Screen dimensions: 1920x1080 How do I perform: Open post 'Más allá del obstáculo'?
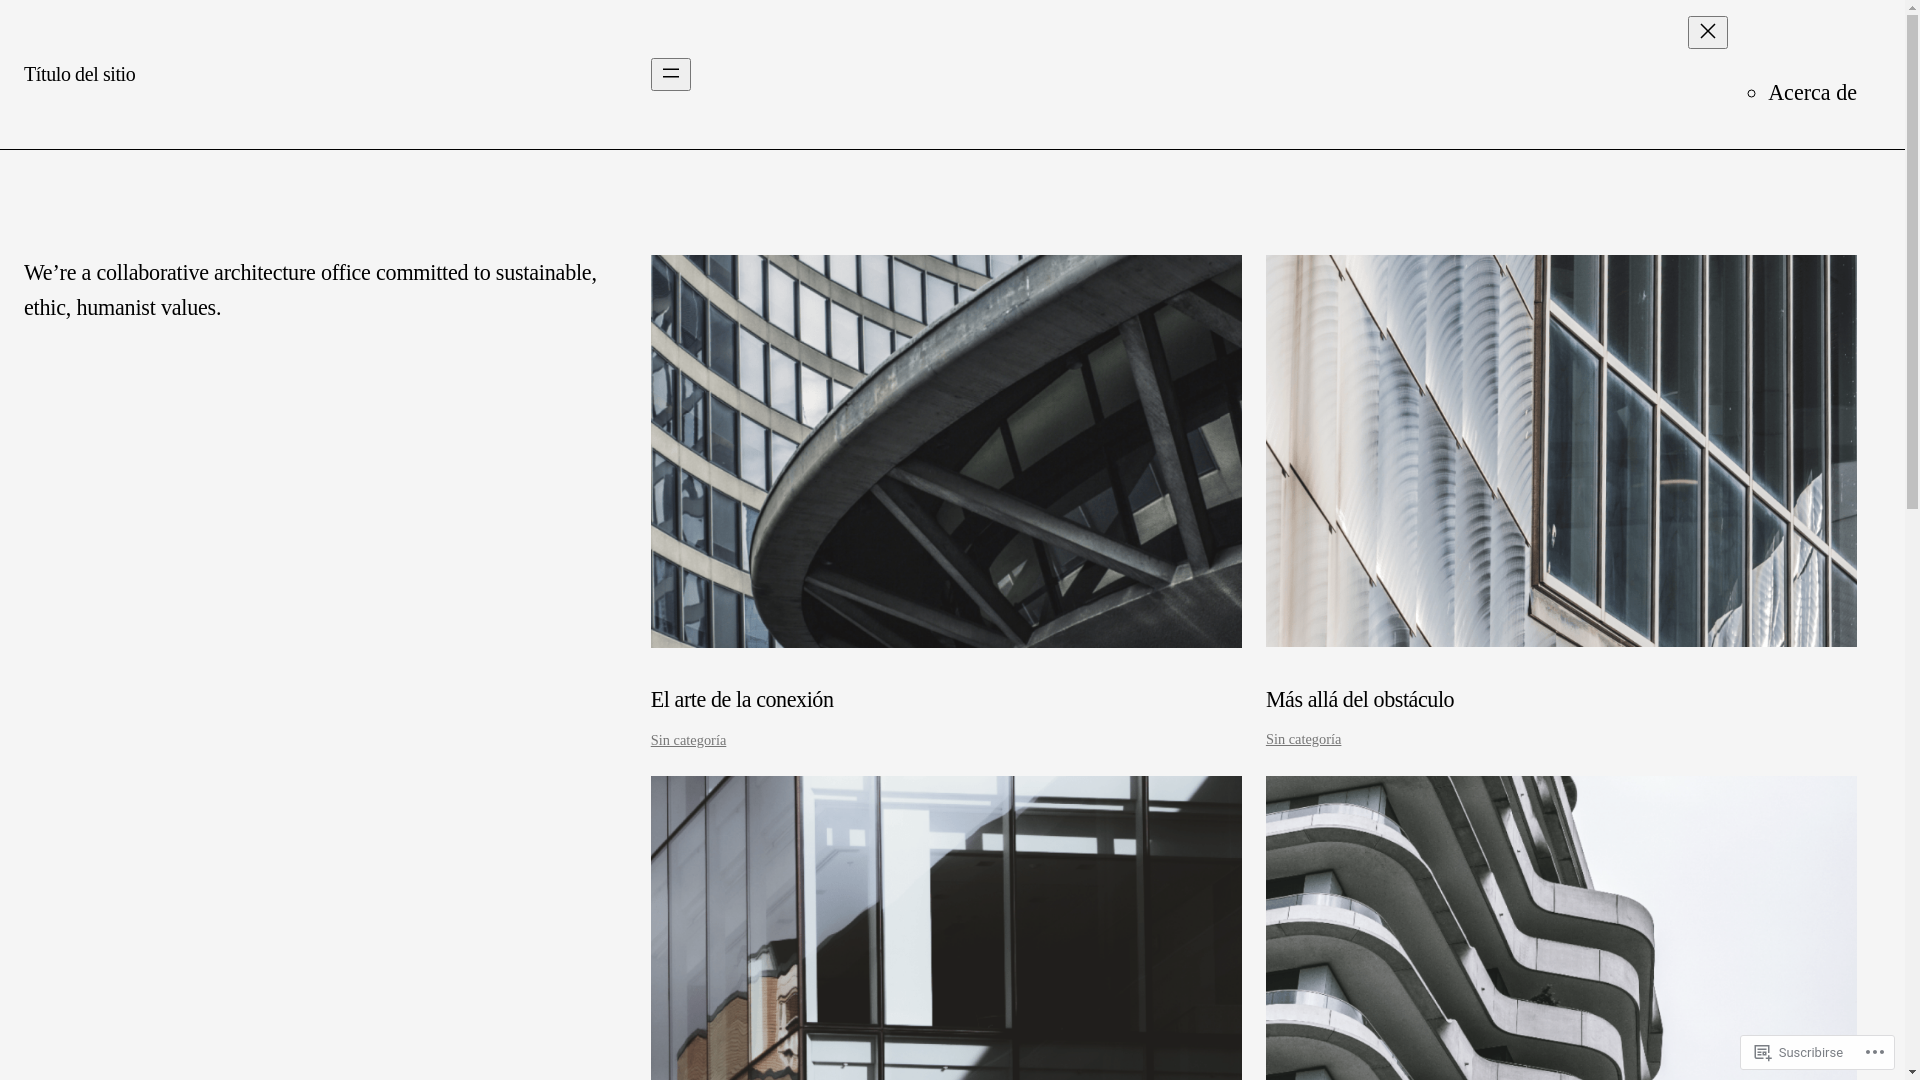coord(1360,699)
